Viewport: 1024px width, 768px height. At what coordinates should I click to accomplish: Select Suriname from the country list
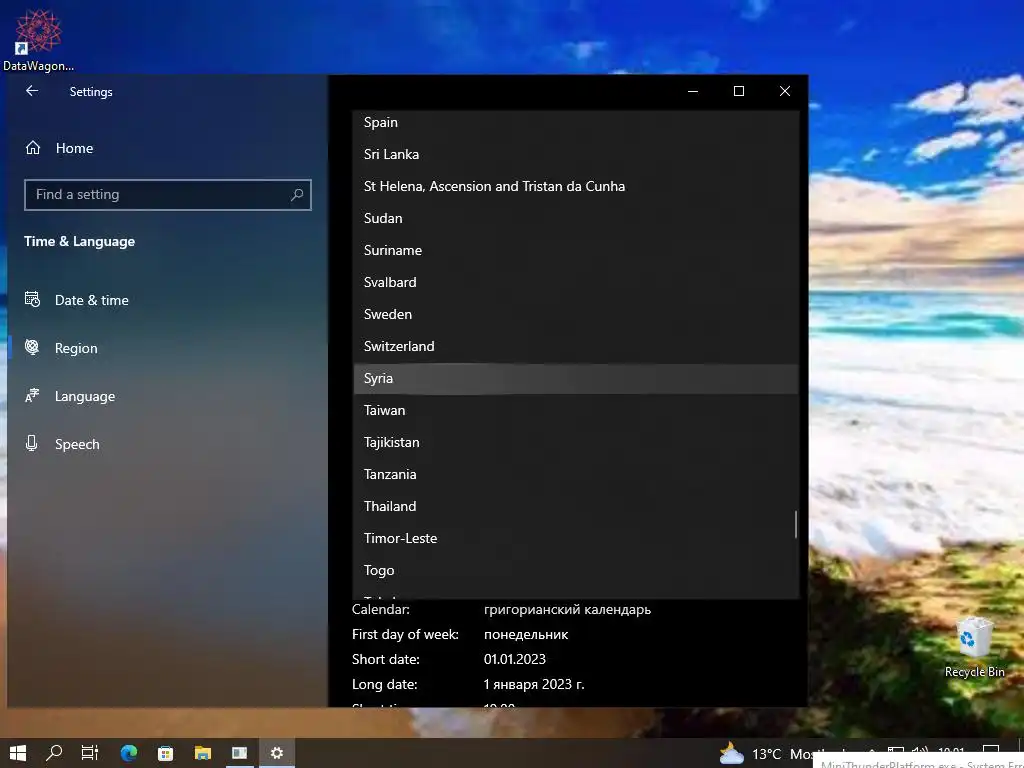(x=575, y=250)
